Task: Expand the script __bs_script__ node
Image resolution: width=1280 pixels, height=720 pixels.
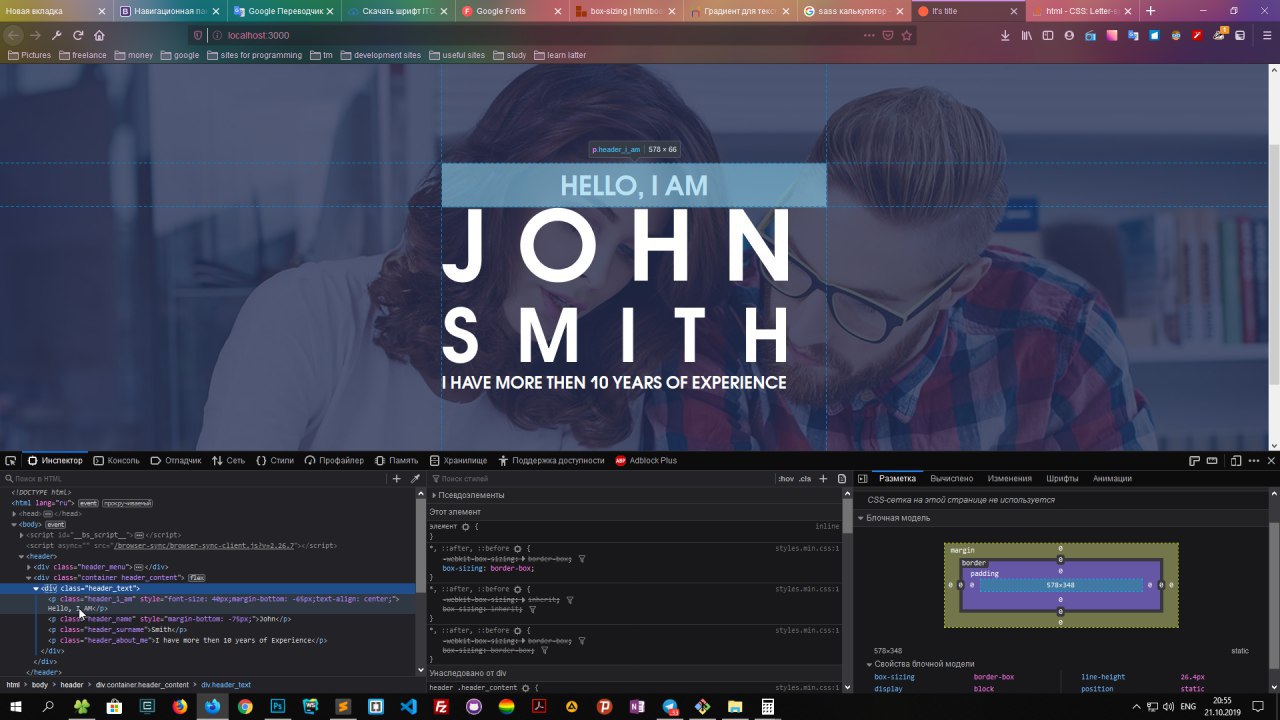Action: point(22,535)
